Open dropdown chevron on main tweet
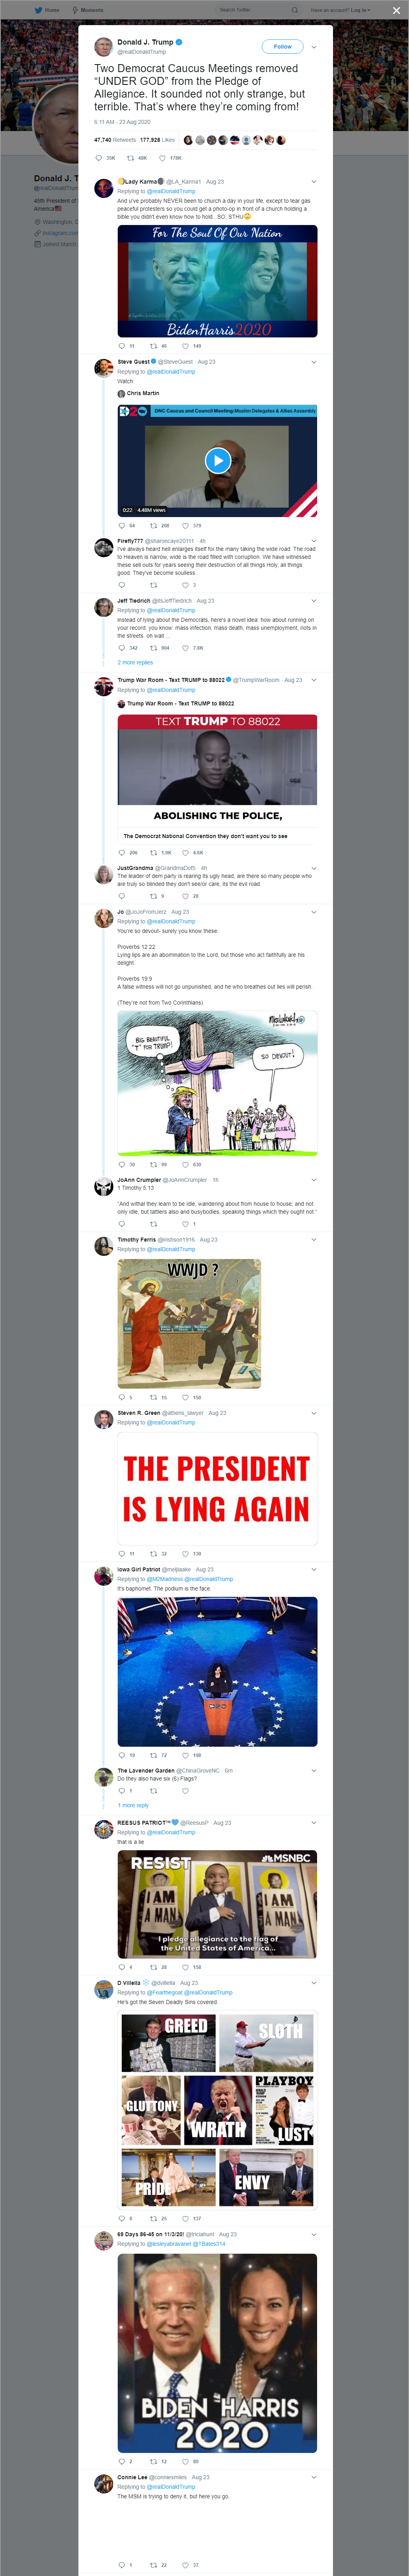409x2576 pixels. (314, 46)
